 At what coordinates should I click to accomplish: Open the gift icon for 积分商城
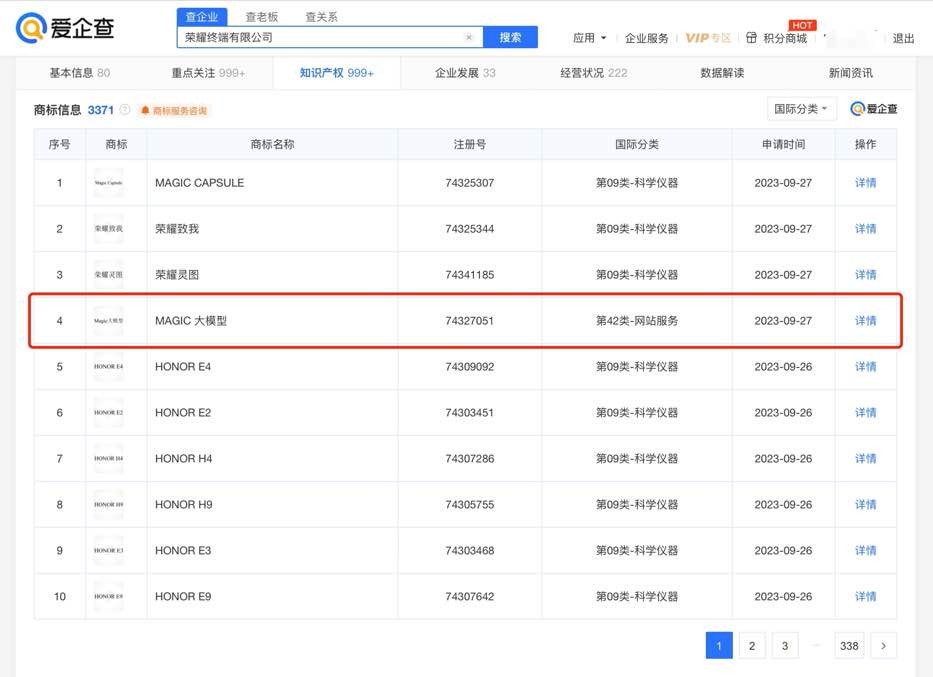(x=752, y=38)
